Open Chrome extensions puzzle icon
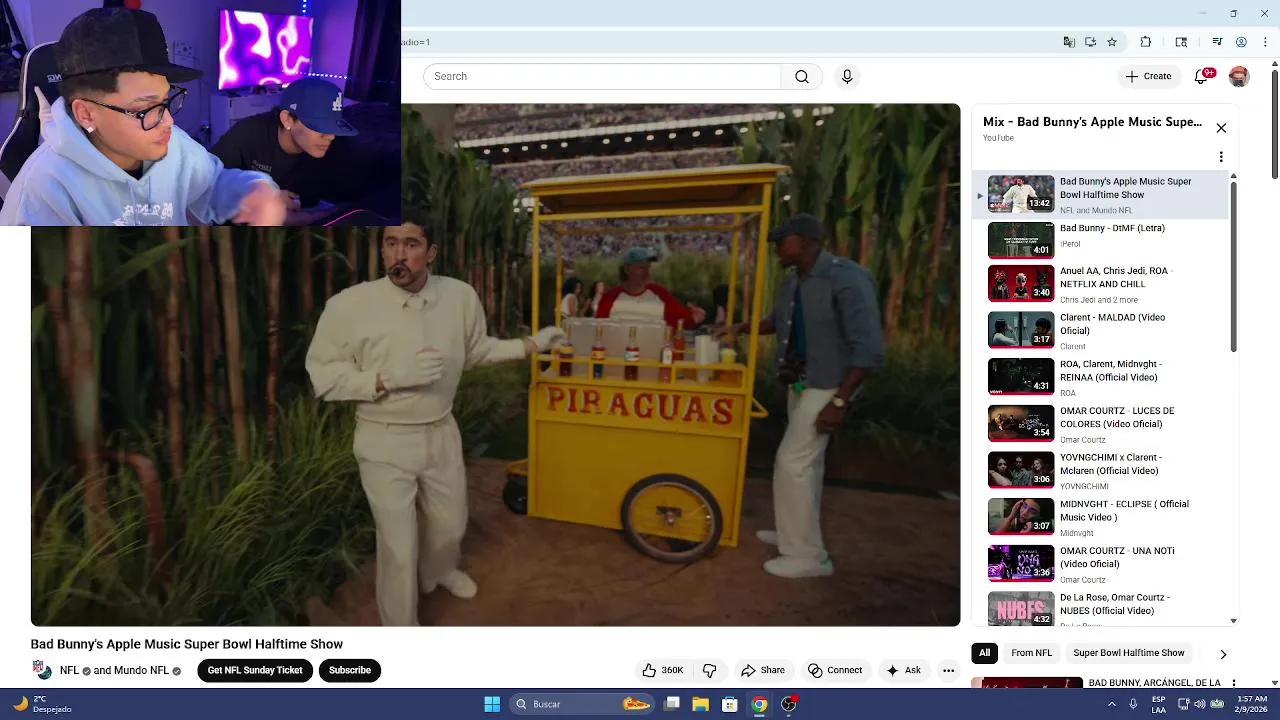 pyautogui.click(x=1146, y=42)
